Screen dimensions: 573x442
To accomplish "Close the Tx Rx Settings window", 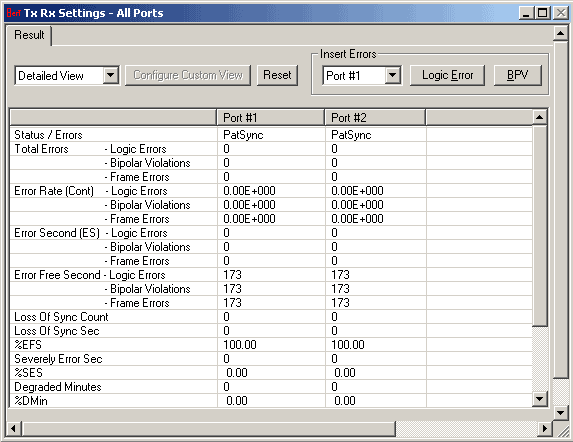I will pos(561,14).
